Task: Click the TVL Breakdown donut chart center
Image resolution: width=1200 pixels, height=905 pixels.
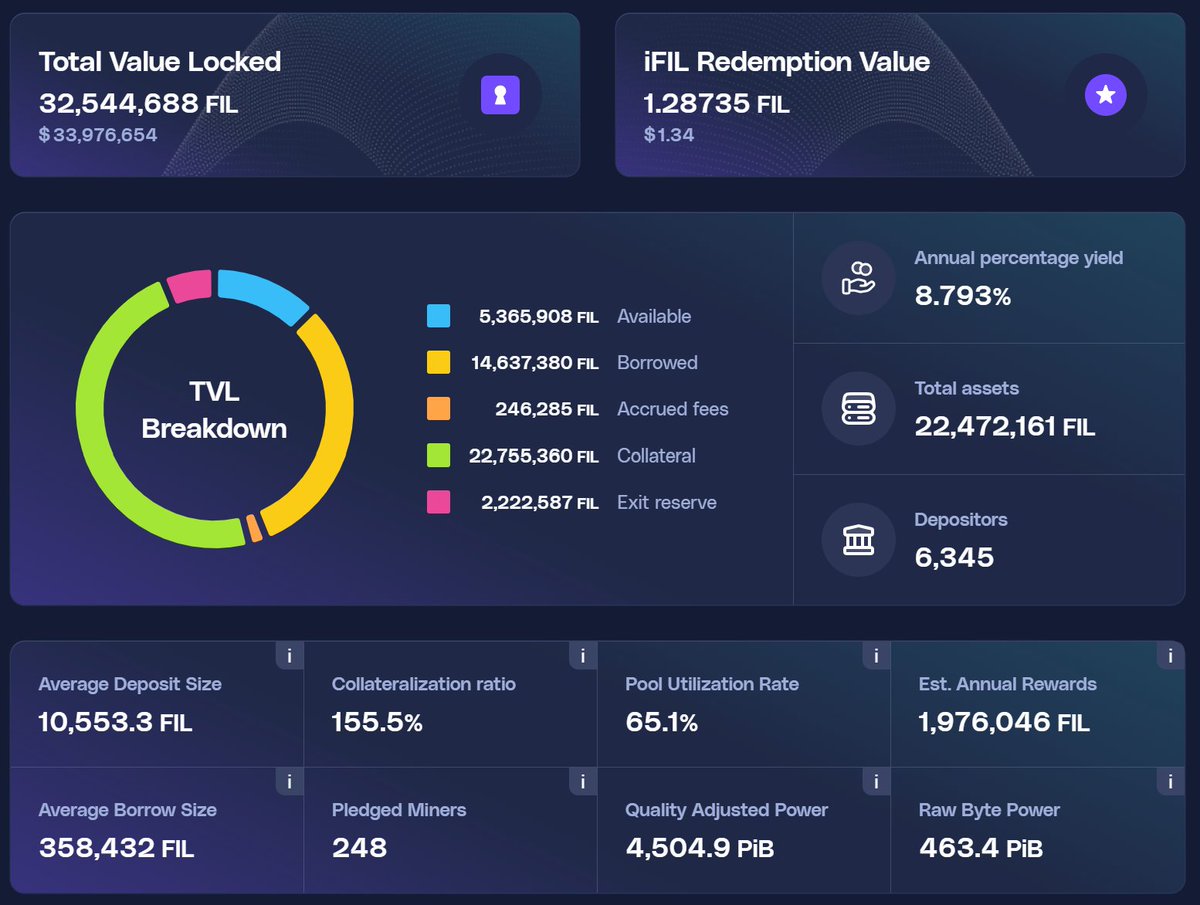Action: click(x=214, y=410)
